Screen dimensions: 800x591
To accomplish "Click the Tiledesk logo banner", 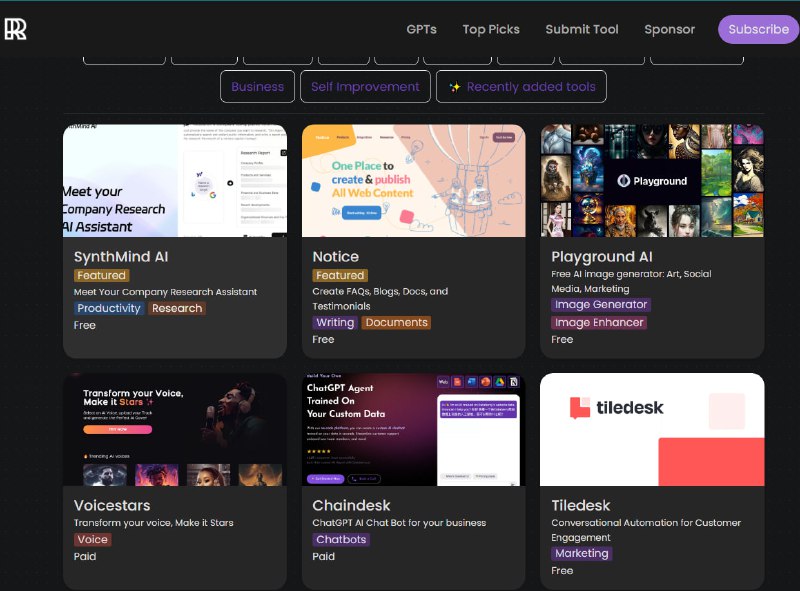I will [652, 430].
